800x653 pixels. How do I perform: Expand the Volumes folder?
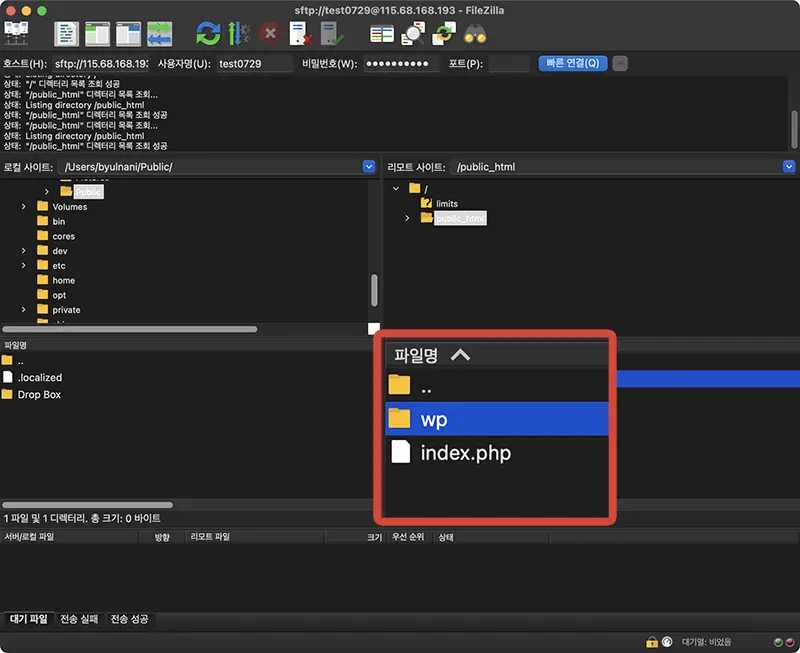[23, 207]
